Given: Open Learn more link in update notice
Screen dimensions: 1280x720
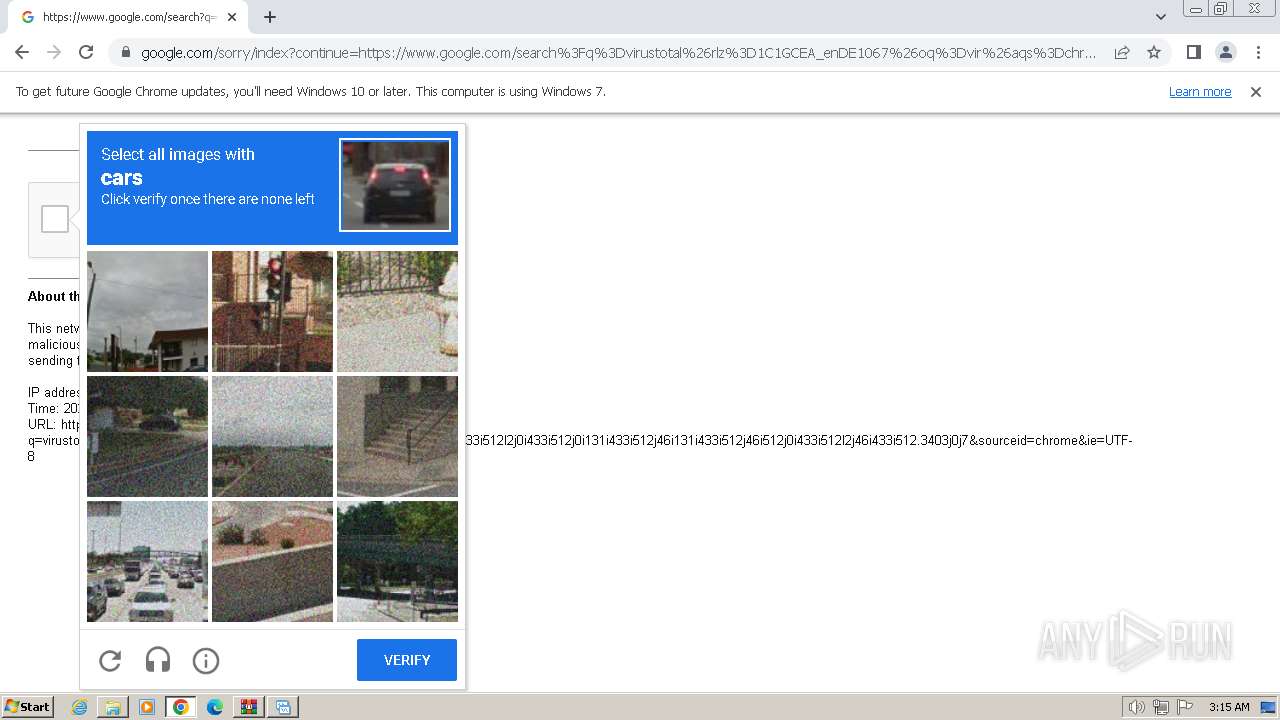Looking at the screenshot, I should coord(1200,91).
